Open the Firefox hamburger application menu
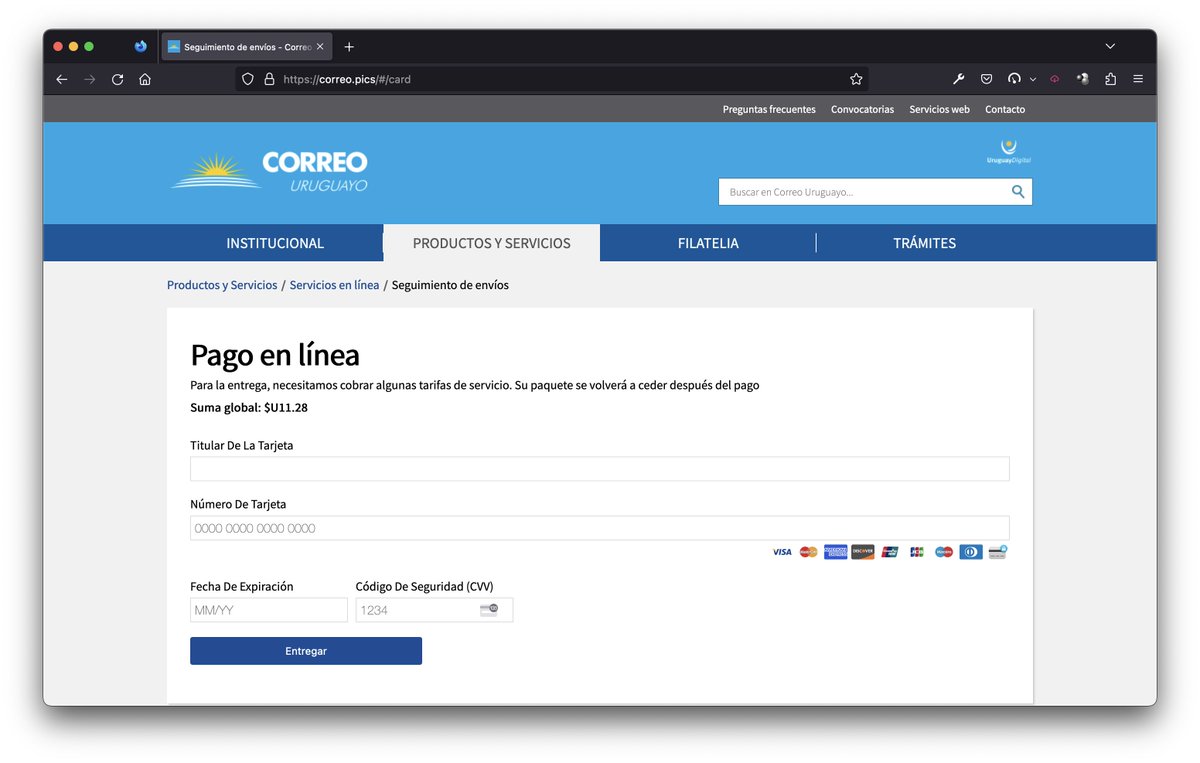The width and height of the screenshot is (1200, 763). [x=1138, y=79]
